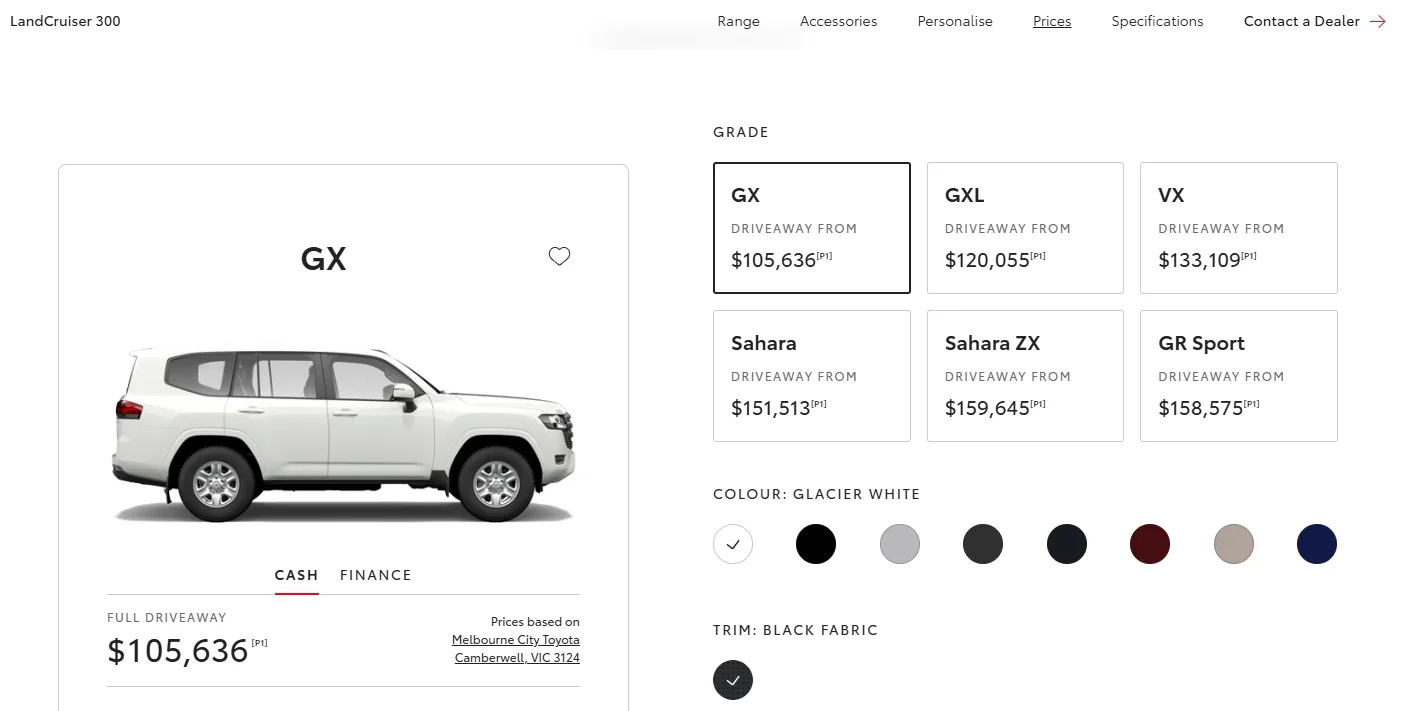
Task: Select the Black Fabric trim swatch
Action: (733, 680)
